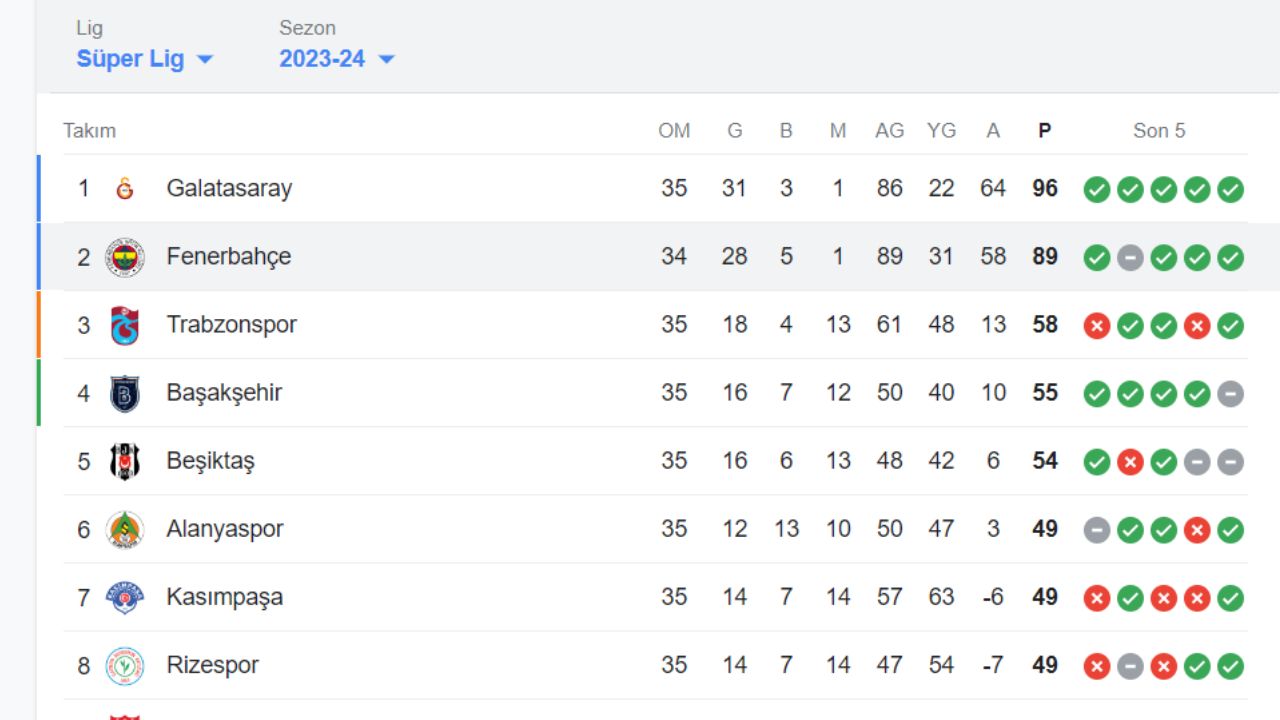Click the Son 5 column header
This screenshot has width=1280, height=720.
(1159, 131)
